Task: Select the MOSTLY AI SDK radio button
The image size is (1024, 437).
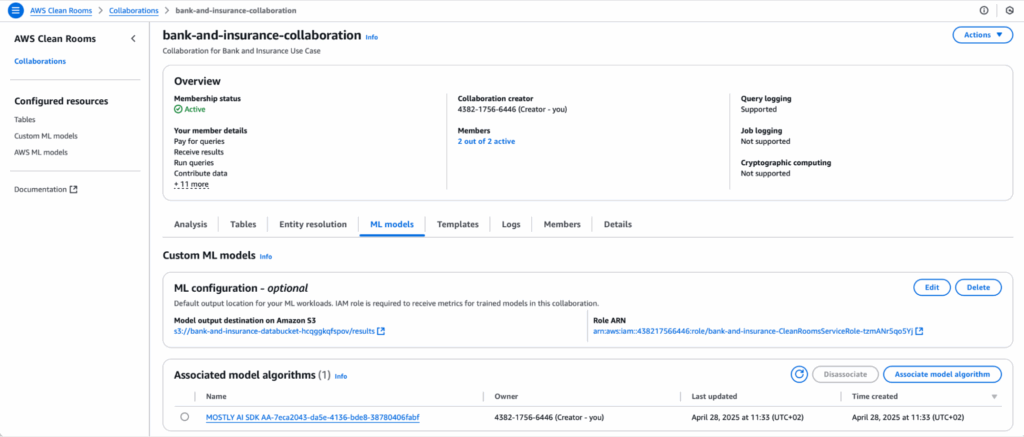Action: (184, 417)
